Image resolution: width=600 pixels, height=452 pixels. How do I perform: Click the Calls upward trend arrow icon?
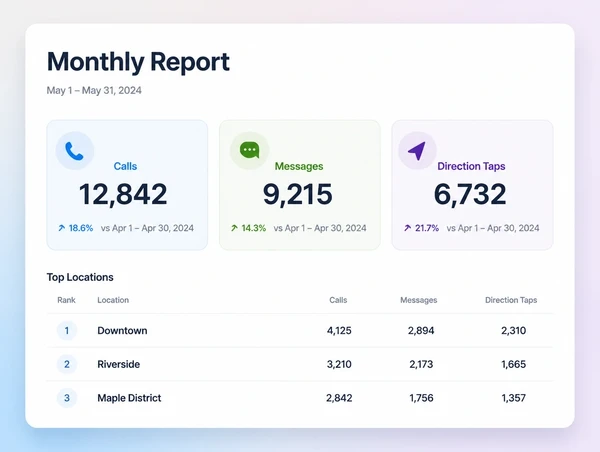62,228
